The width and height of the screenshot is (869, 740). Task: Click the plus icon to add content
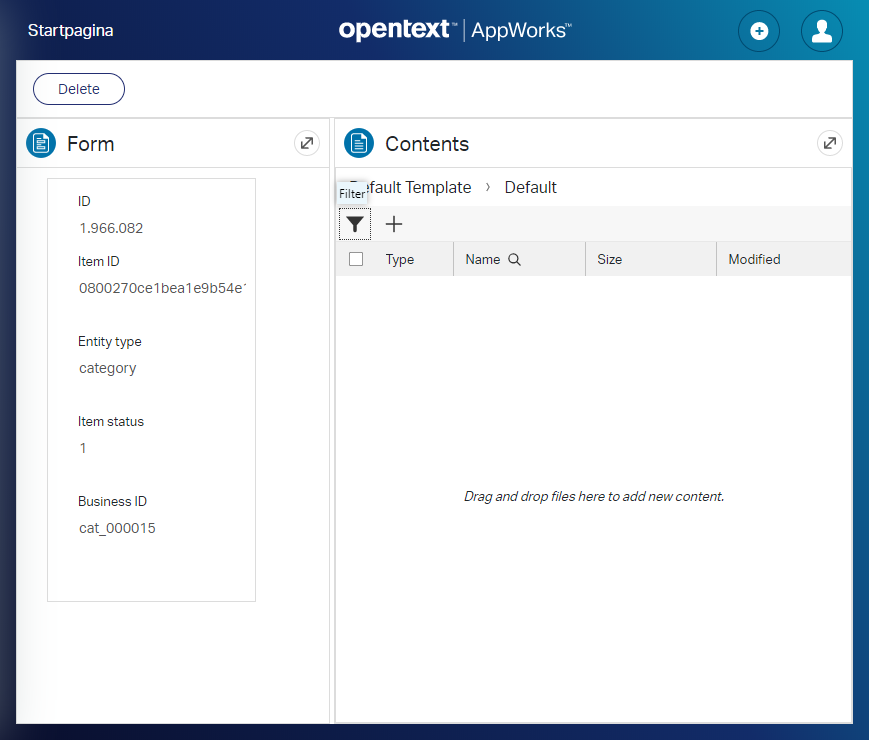point(394,224)
